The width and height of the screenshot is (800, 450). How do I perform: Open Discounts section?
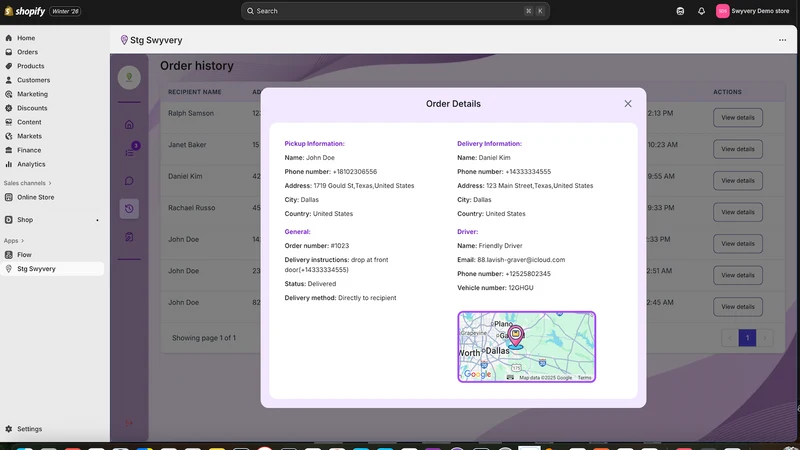[32, 108]
